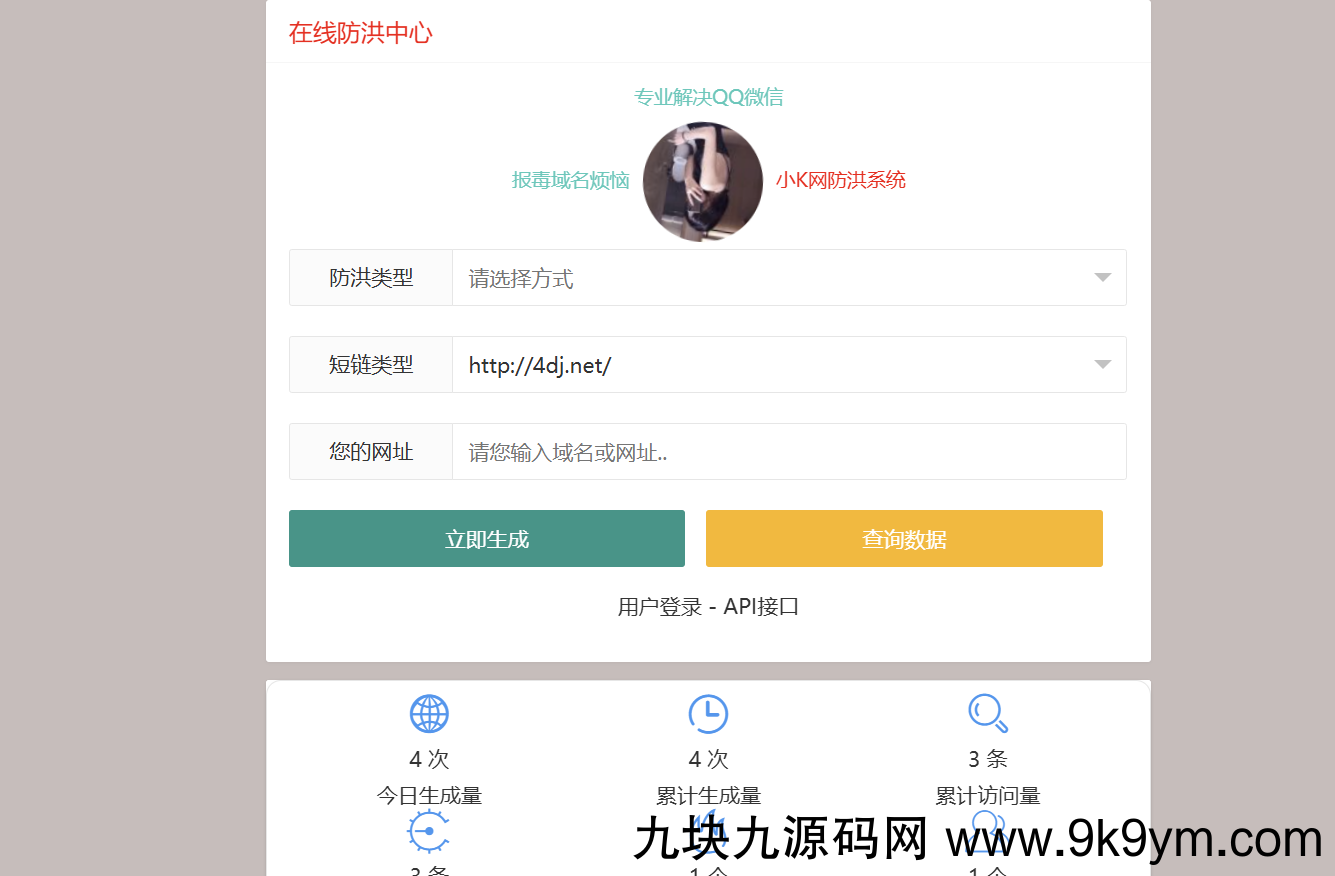Click the gauge icon in the stats panel
Screen dimensions: 1335x876
[x=429, y=830]
